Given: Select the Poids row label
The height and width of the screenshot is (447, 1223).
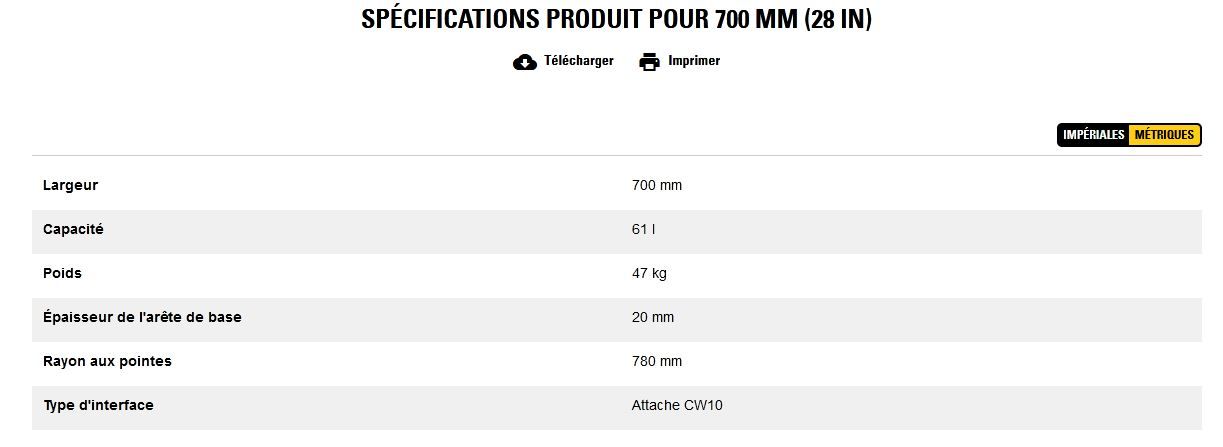Looking at the screenshot, I should click(x=62, y=273).
